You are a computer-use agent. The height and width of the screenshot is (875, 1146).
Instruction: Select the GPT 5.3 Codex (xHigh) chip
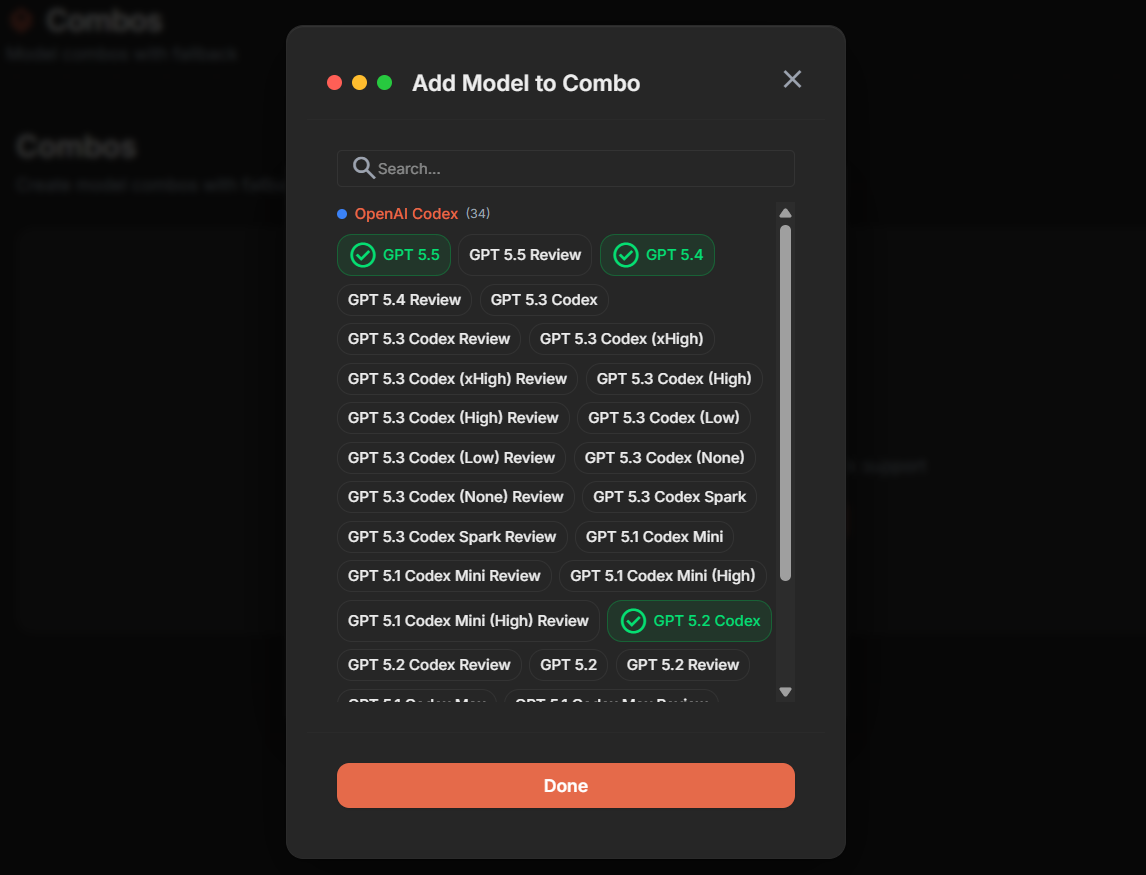click(x=621, y=339)
